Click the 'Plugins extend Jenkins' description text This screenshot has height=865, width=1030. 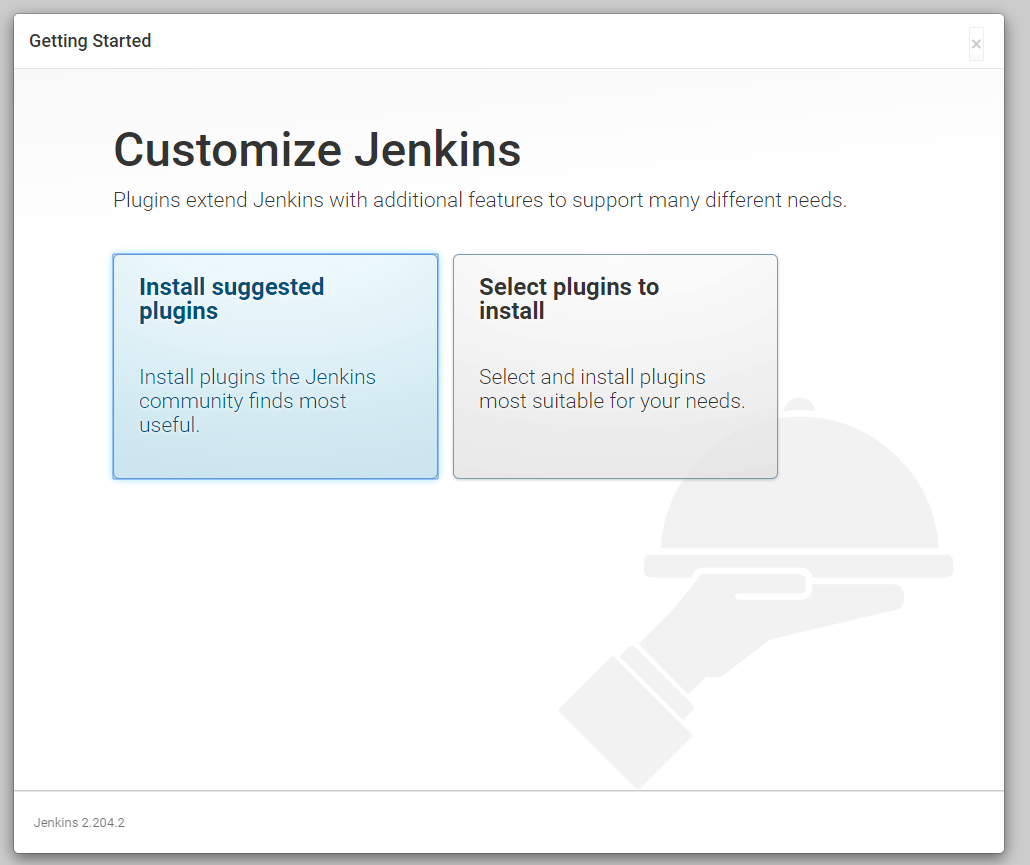480,200
